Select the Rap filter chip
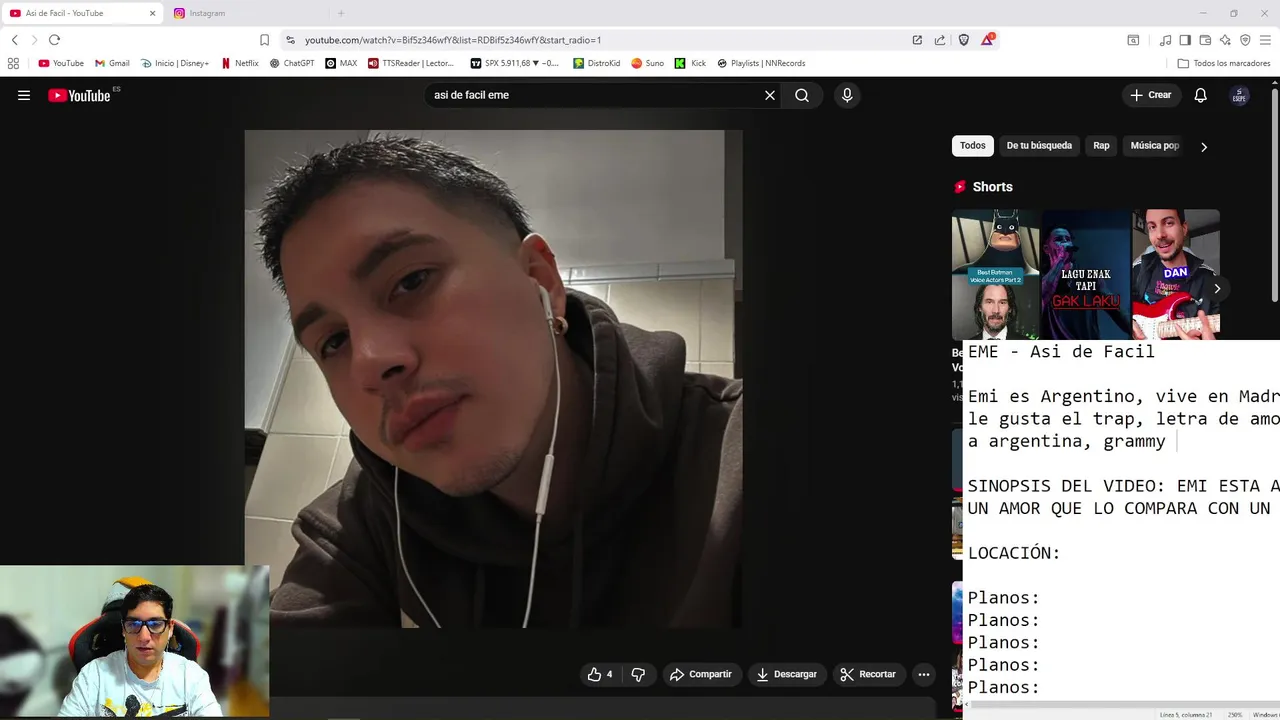The width and height of the screenshot is (1280, 720). click(1101, 146)
